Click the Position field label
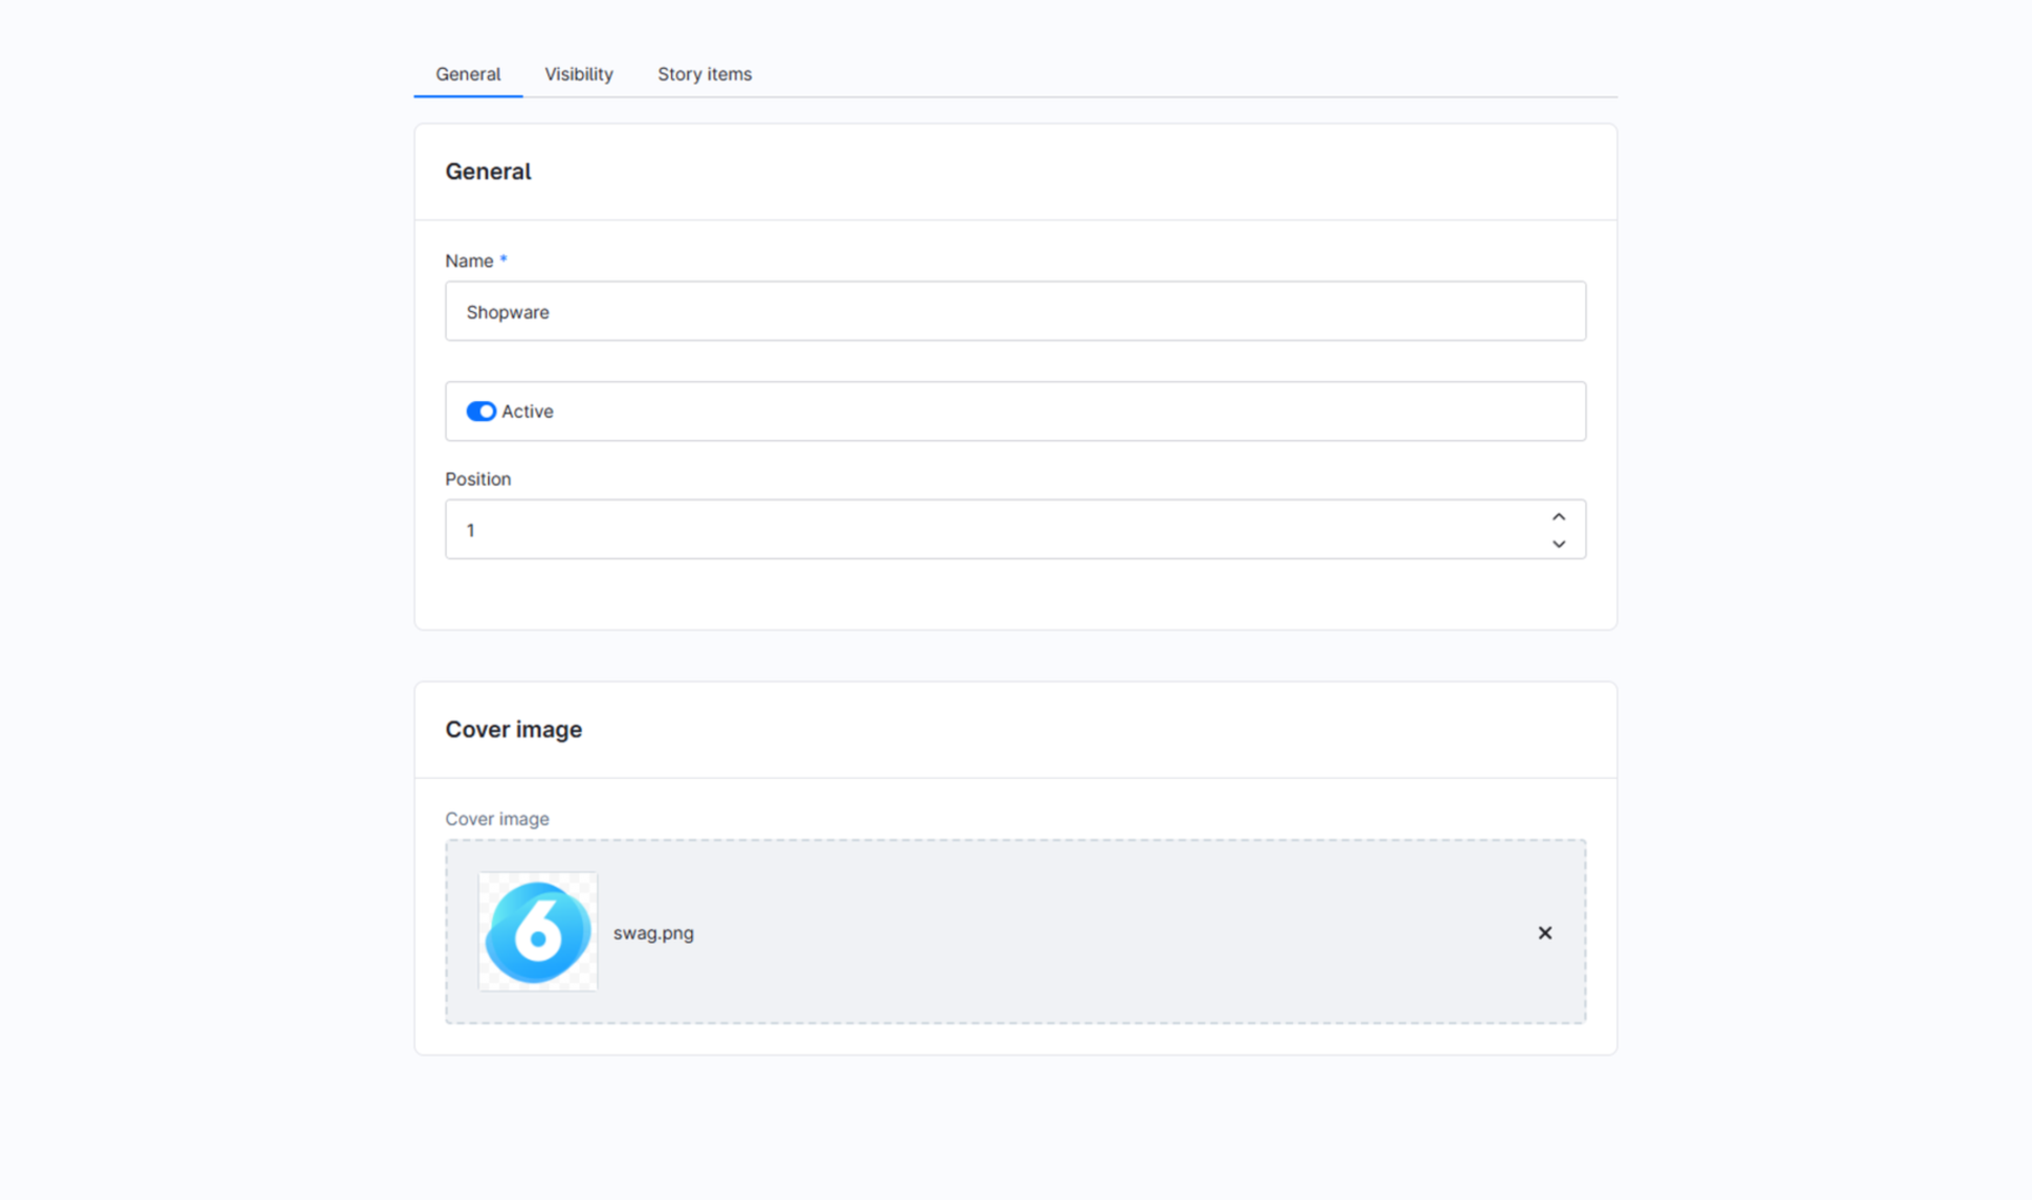The height and width of the screenshot is (1200, 2032). click(x=478, y=479)
